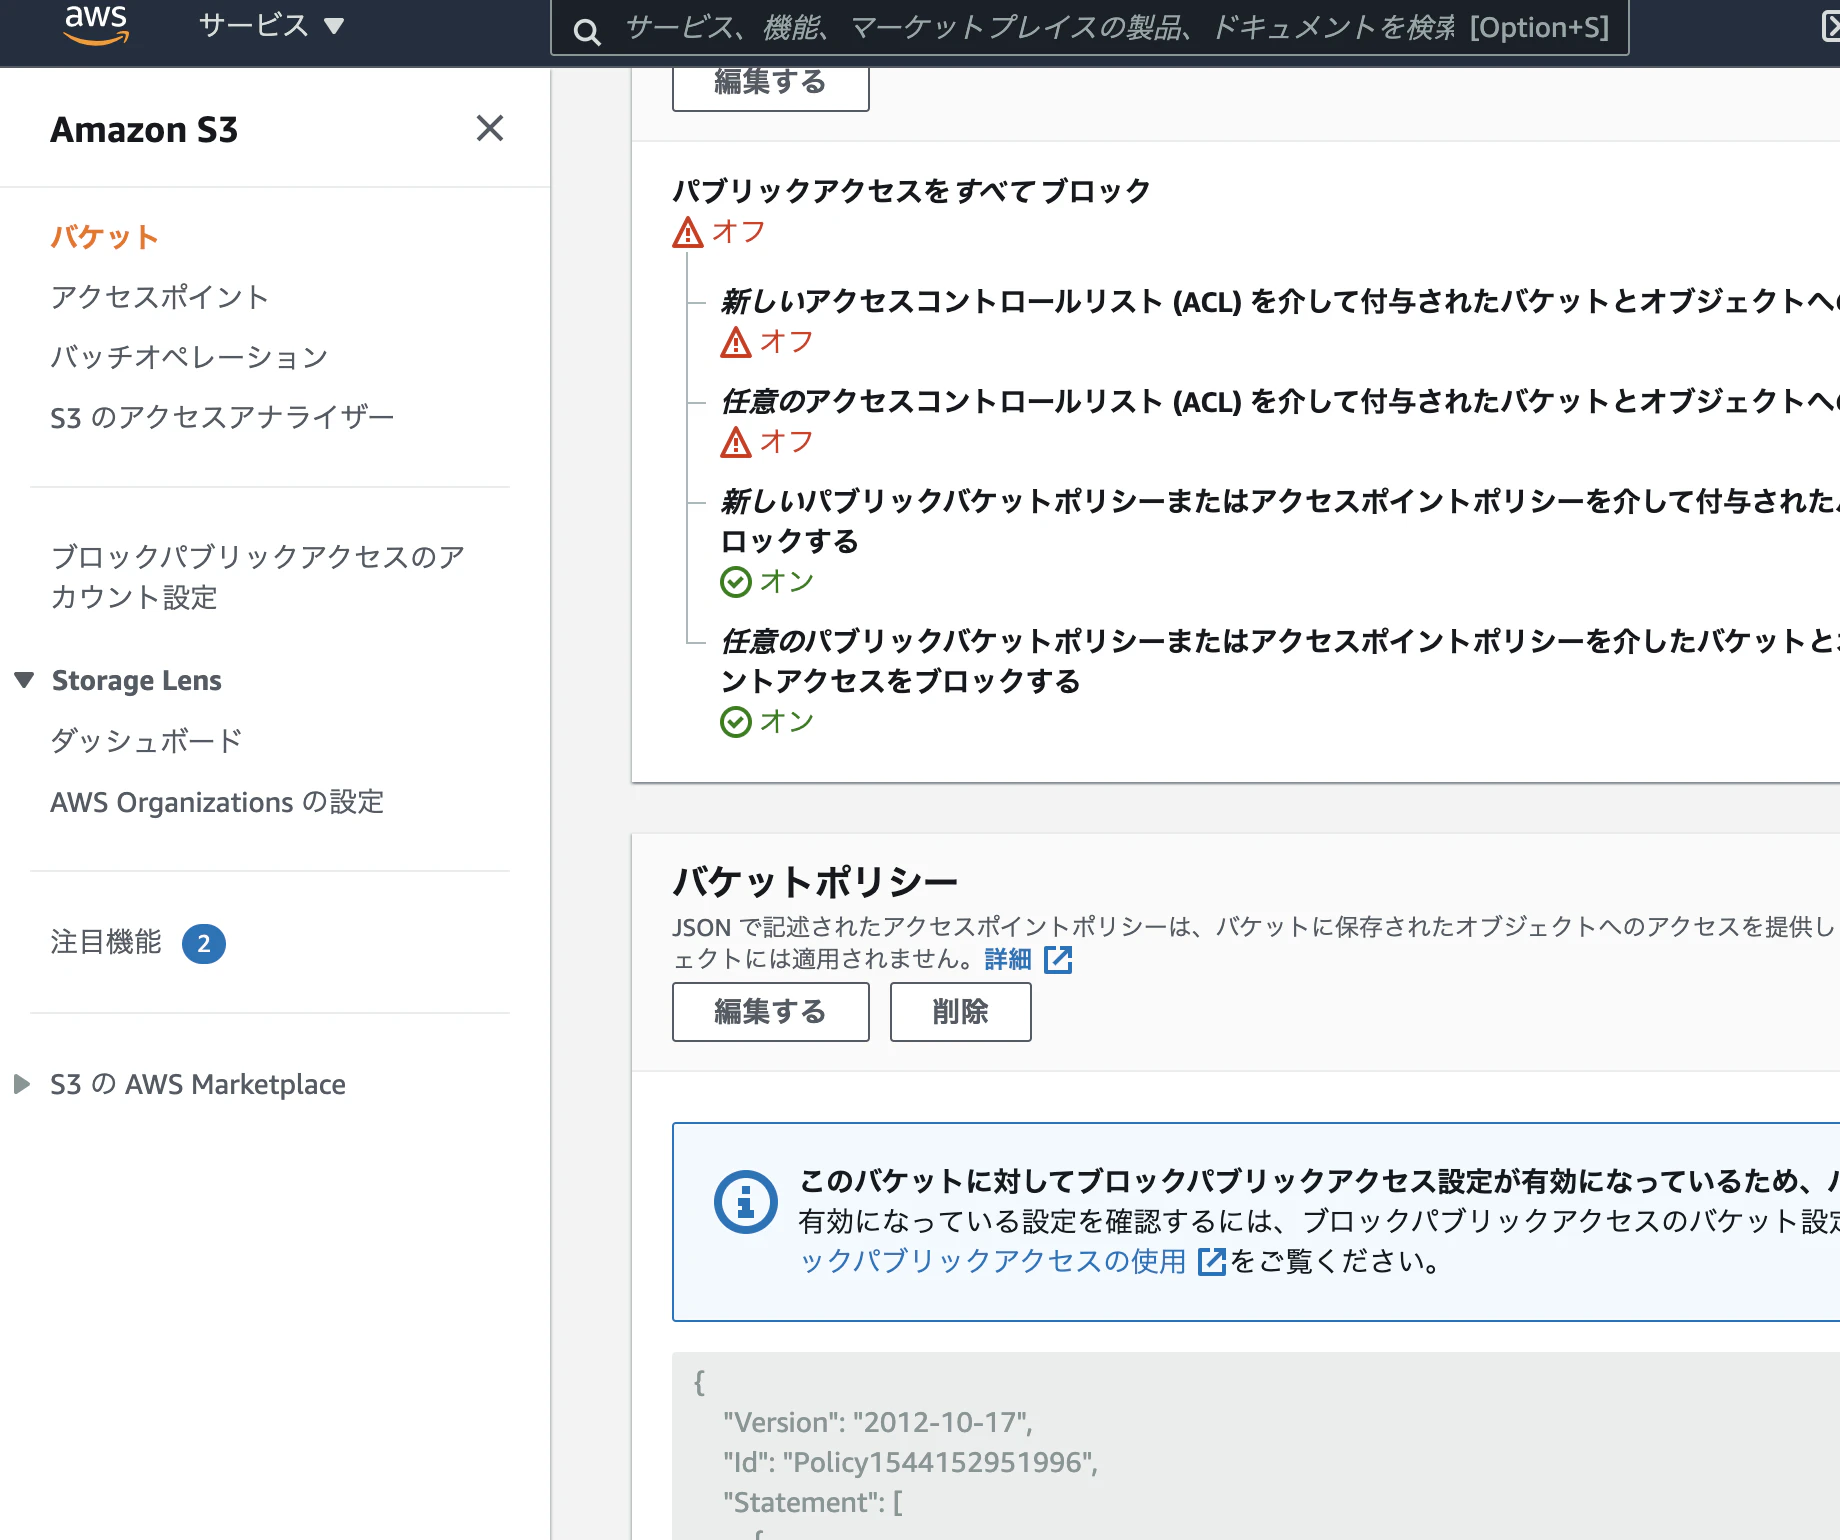The image size is (1840, 1540).
Task: Click the 注目機能 badge showing 2
Action: tap(204, 944)
